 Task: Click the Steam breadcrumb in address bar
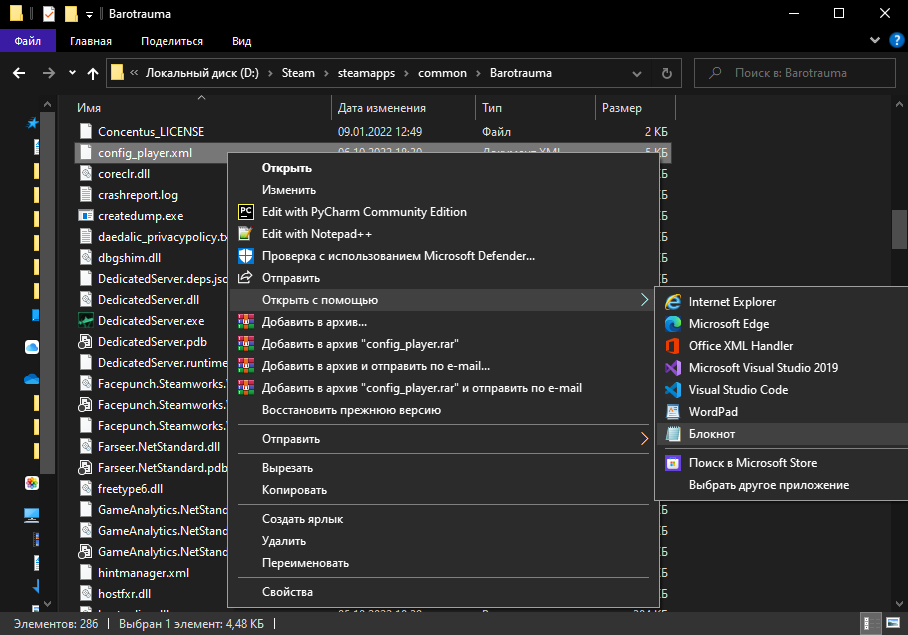[298, 73]
